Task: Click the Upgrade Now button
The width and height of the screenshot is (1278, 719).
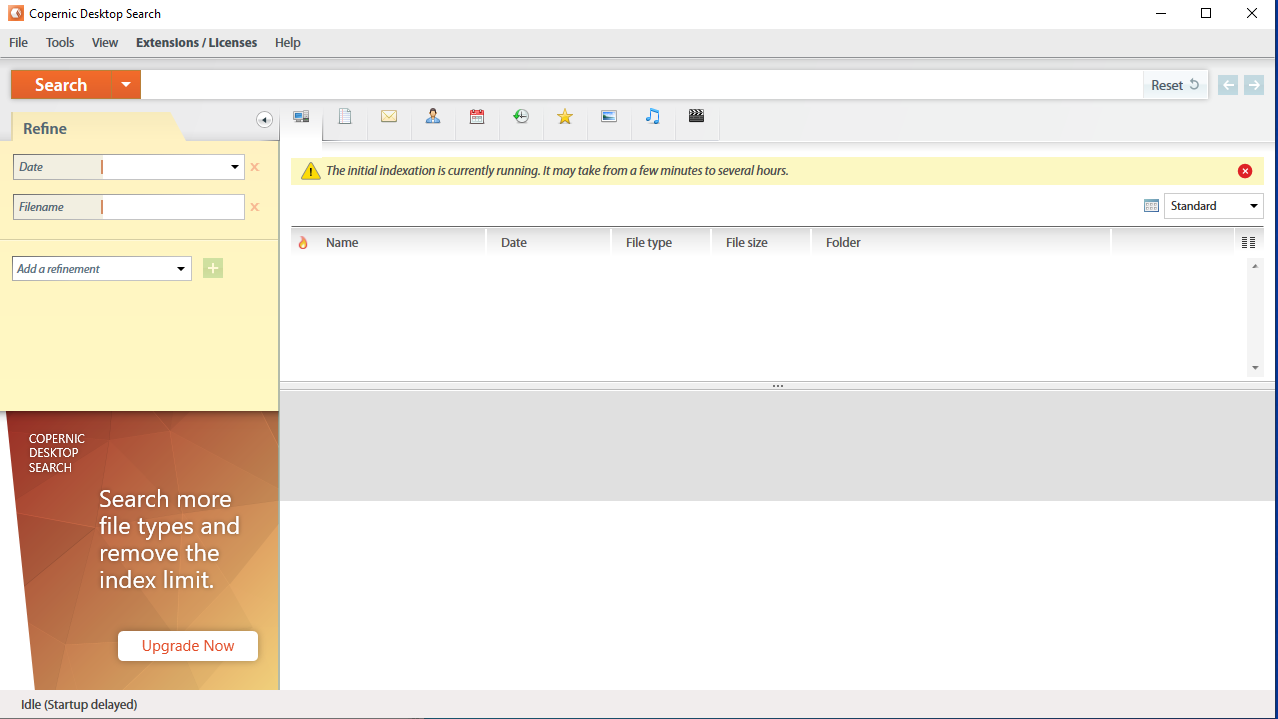Action: click(188, 646)
